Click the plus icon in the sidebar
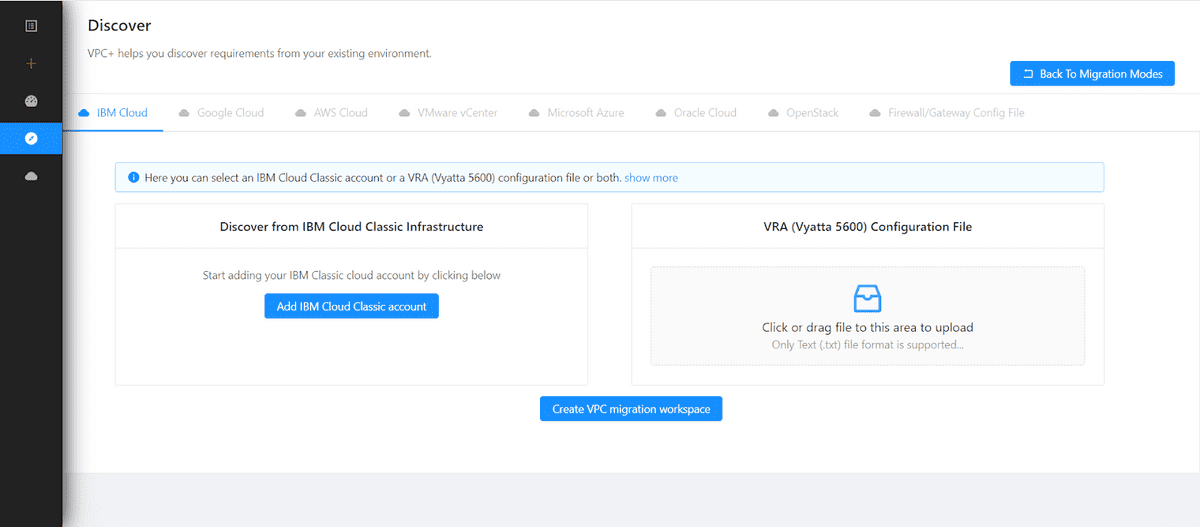 point(31,63)
